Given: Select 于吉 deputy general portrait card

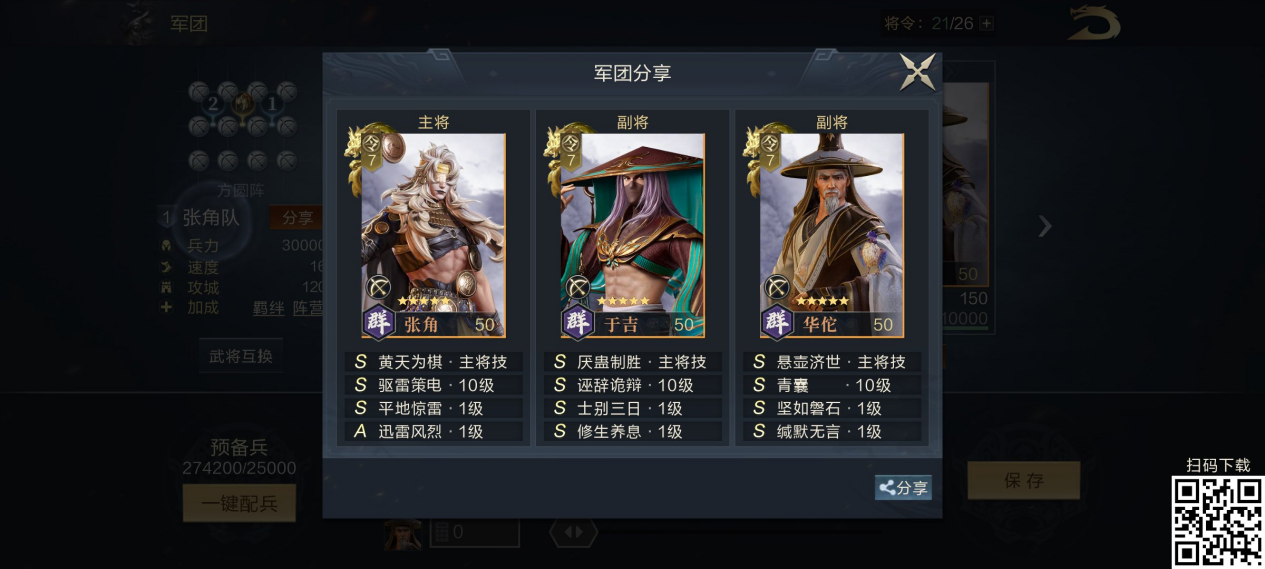Looking at the screenshot, I should pyautogui.click(x=632, y=236).
